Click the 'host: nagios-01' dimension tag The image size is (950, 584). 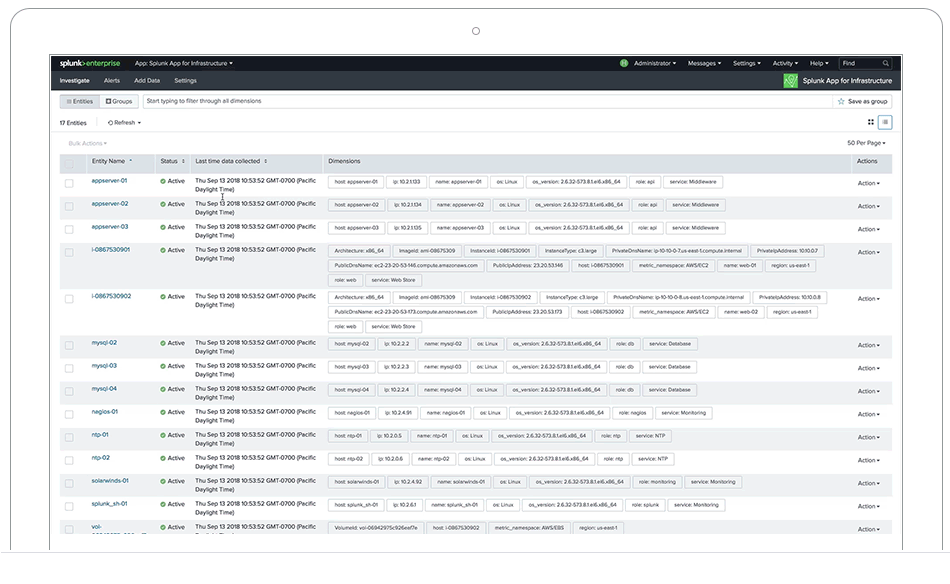pyautogui.click(x=352, y=413)
